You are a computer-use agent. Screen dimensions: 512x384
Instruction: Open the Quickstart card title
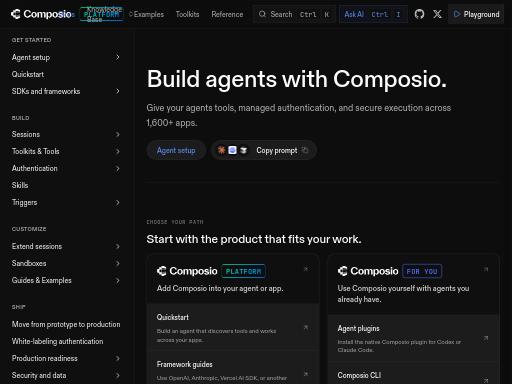point(173,317)
